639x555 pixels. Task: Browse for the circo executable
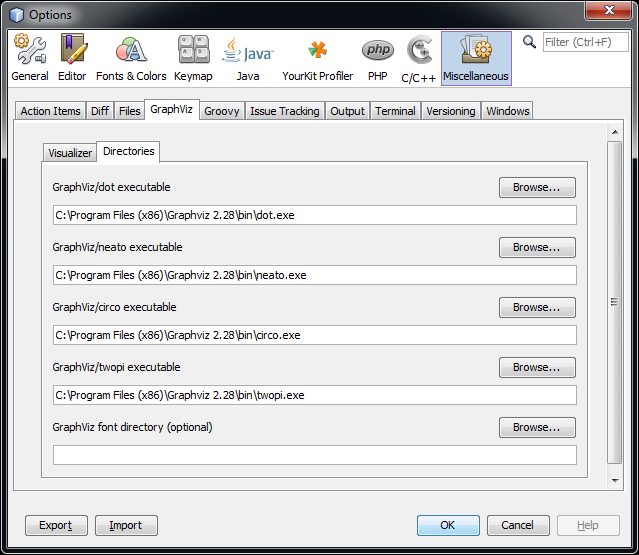point(537,307)
